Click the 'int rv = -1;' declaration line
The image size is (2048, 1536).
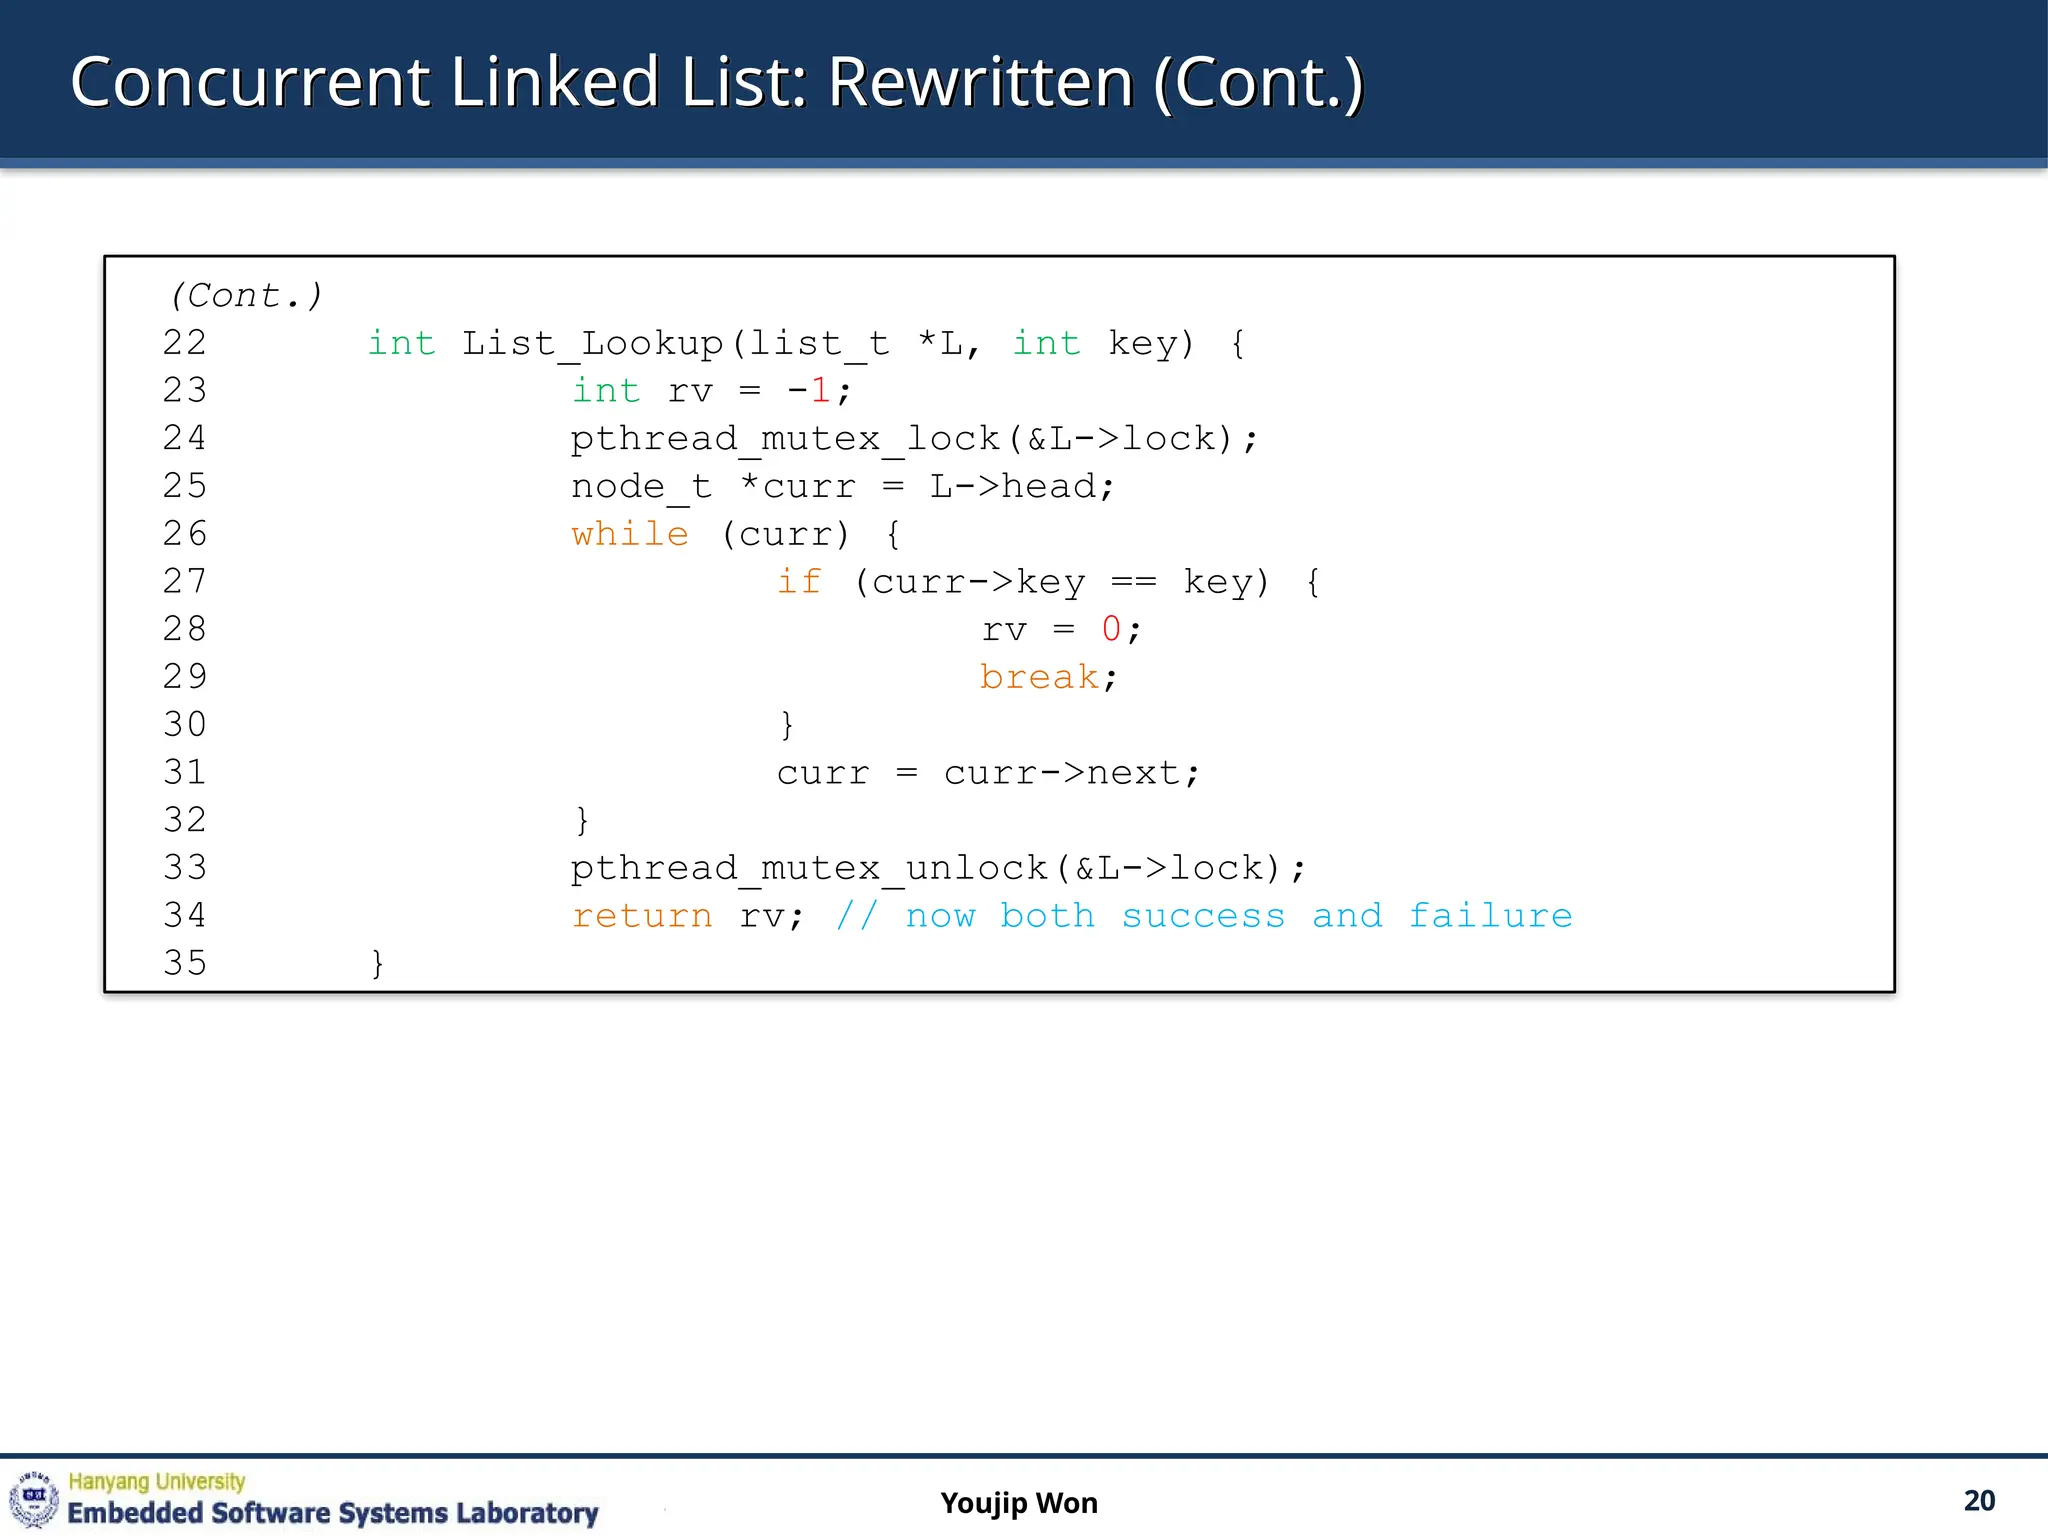point(711,390)
